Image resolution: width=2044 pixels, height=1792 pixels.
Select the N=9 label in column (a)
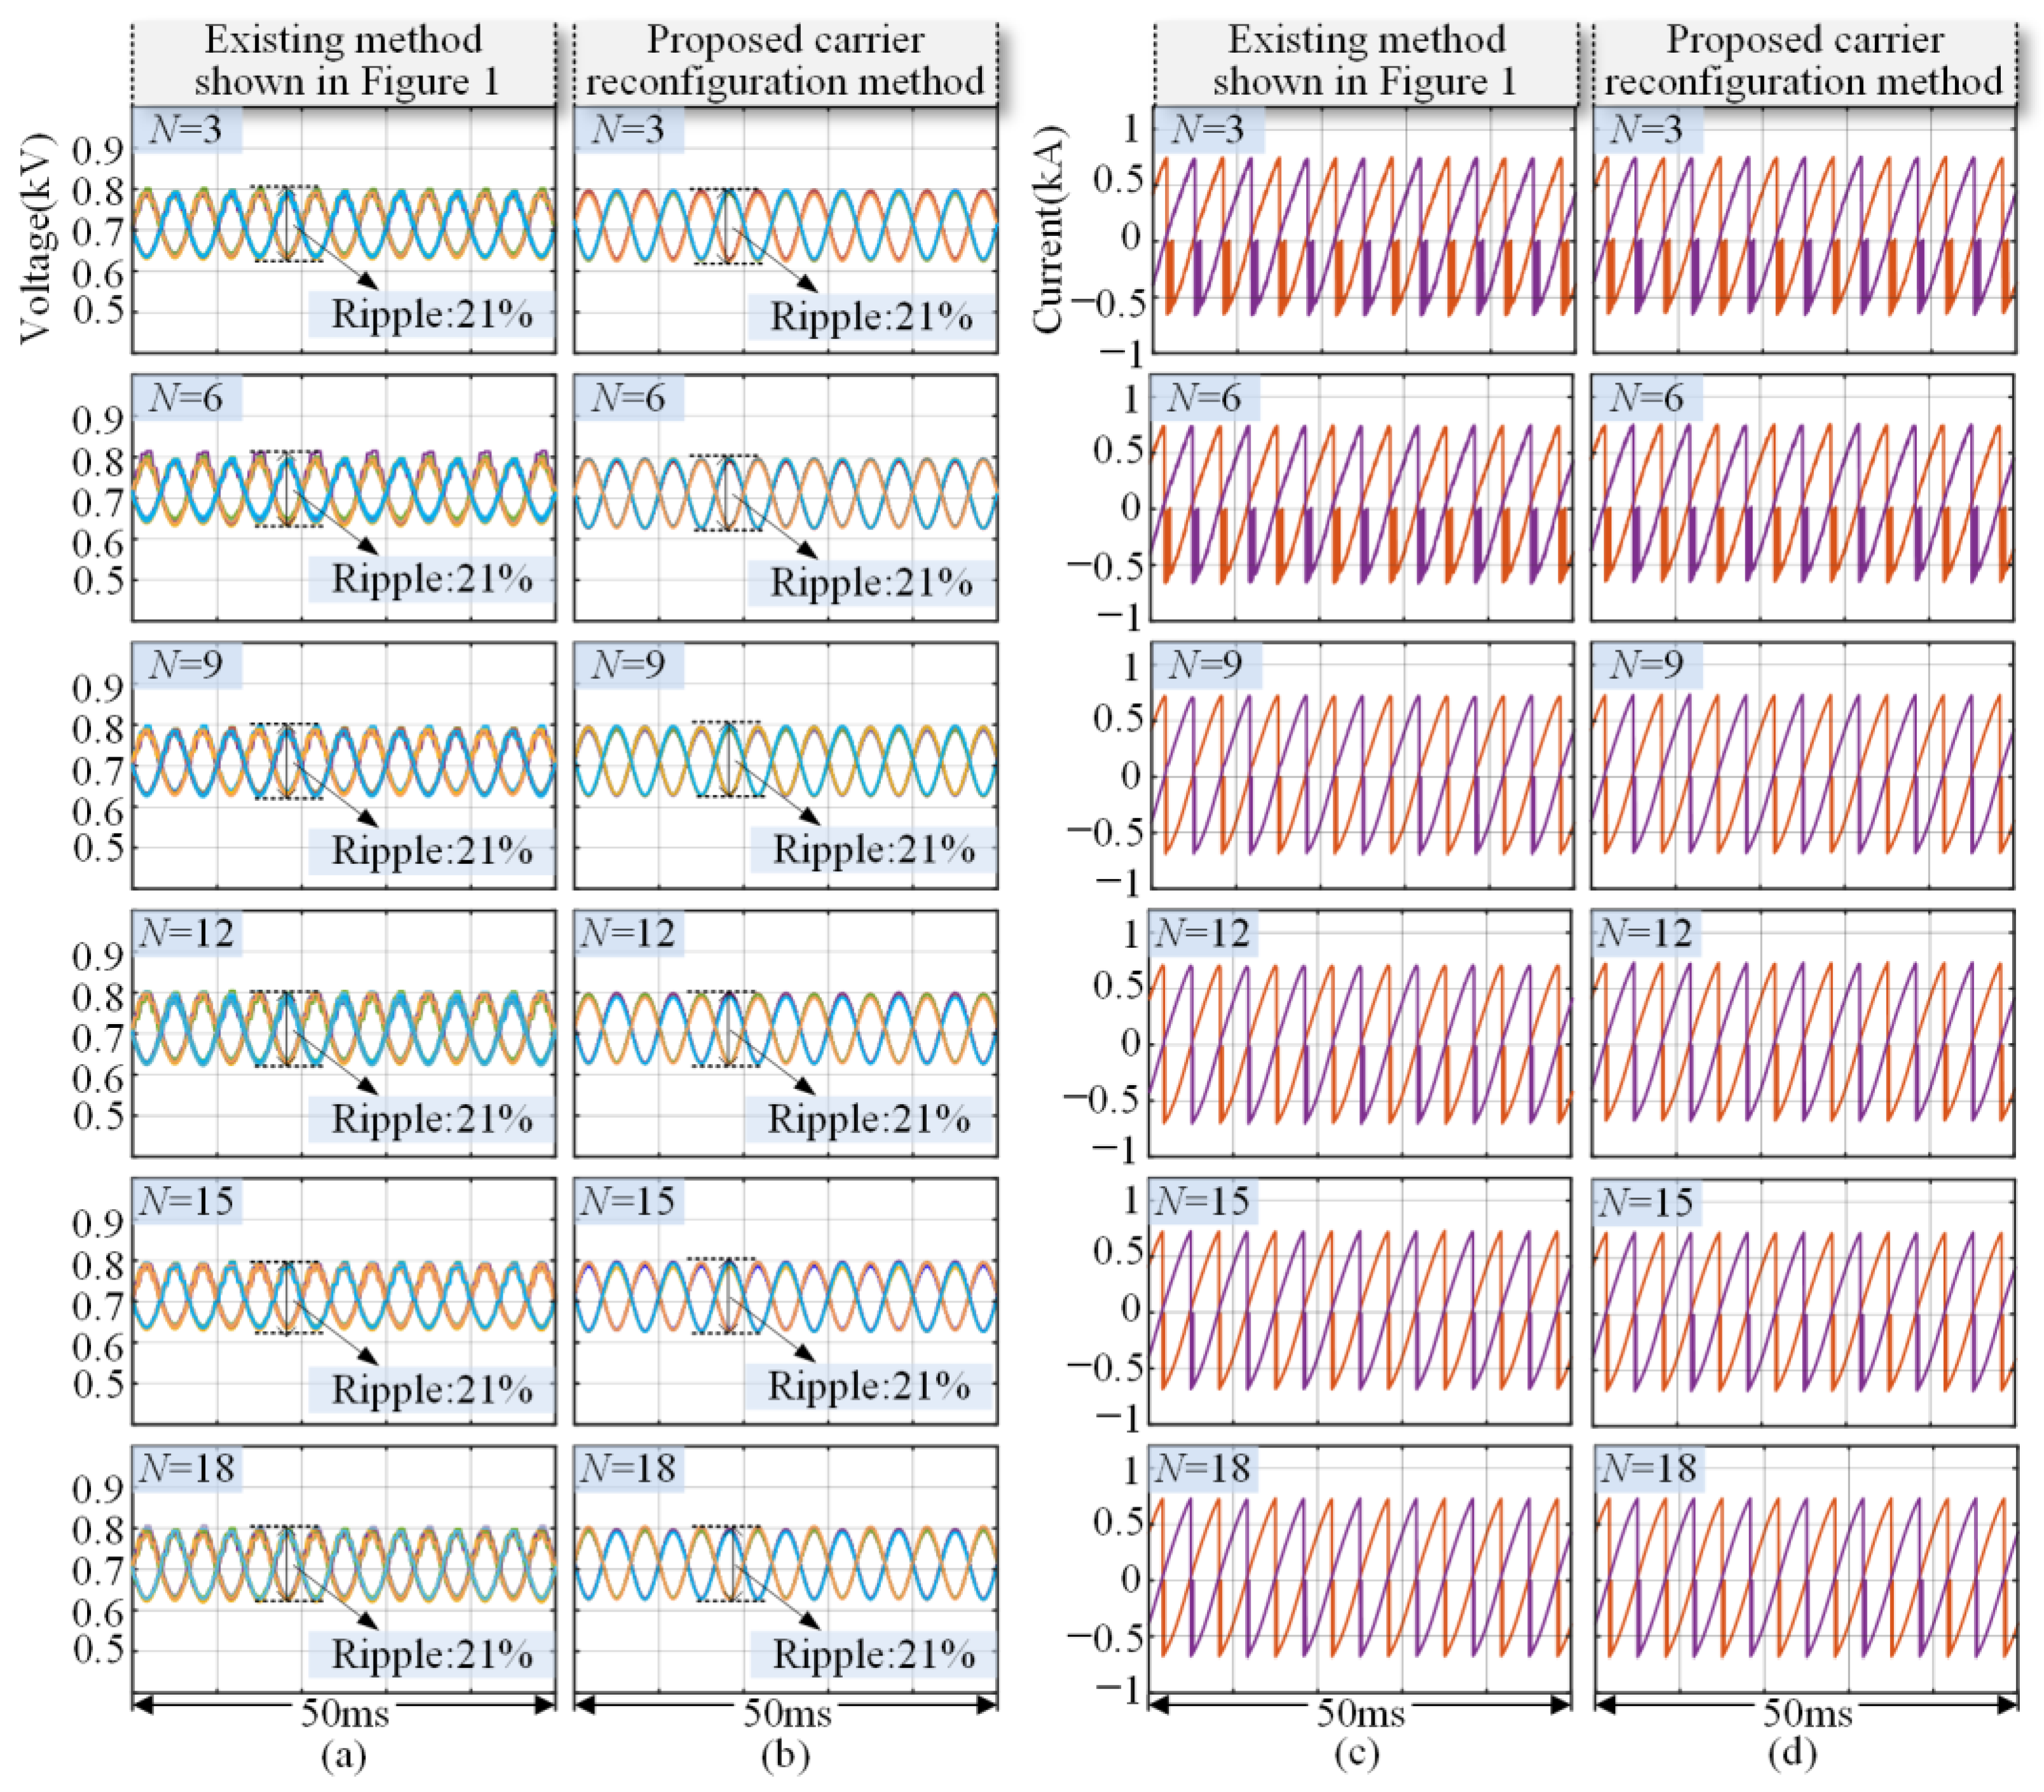coord(186,665)
